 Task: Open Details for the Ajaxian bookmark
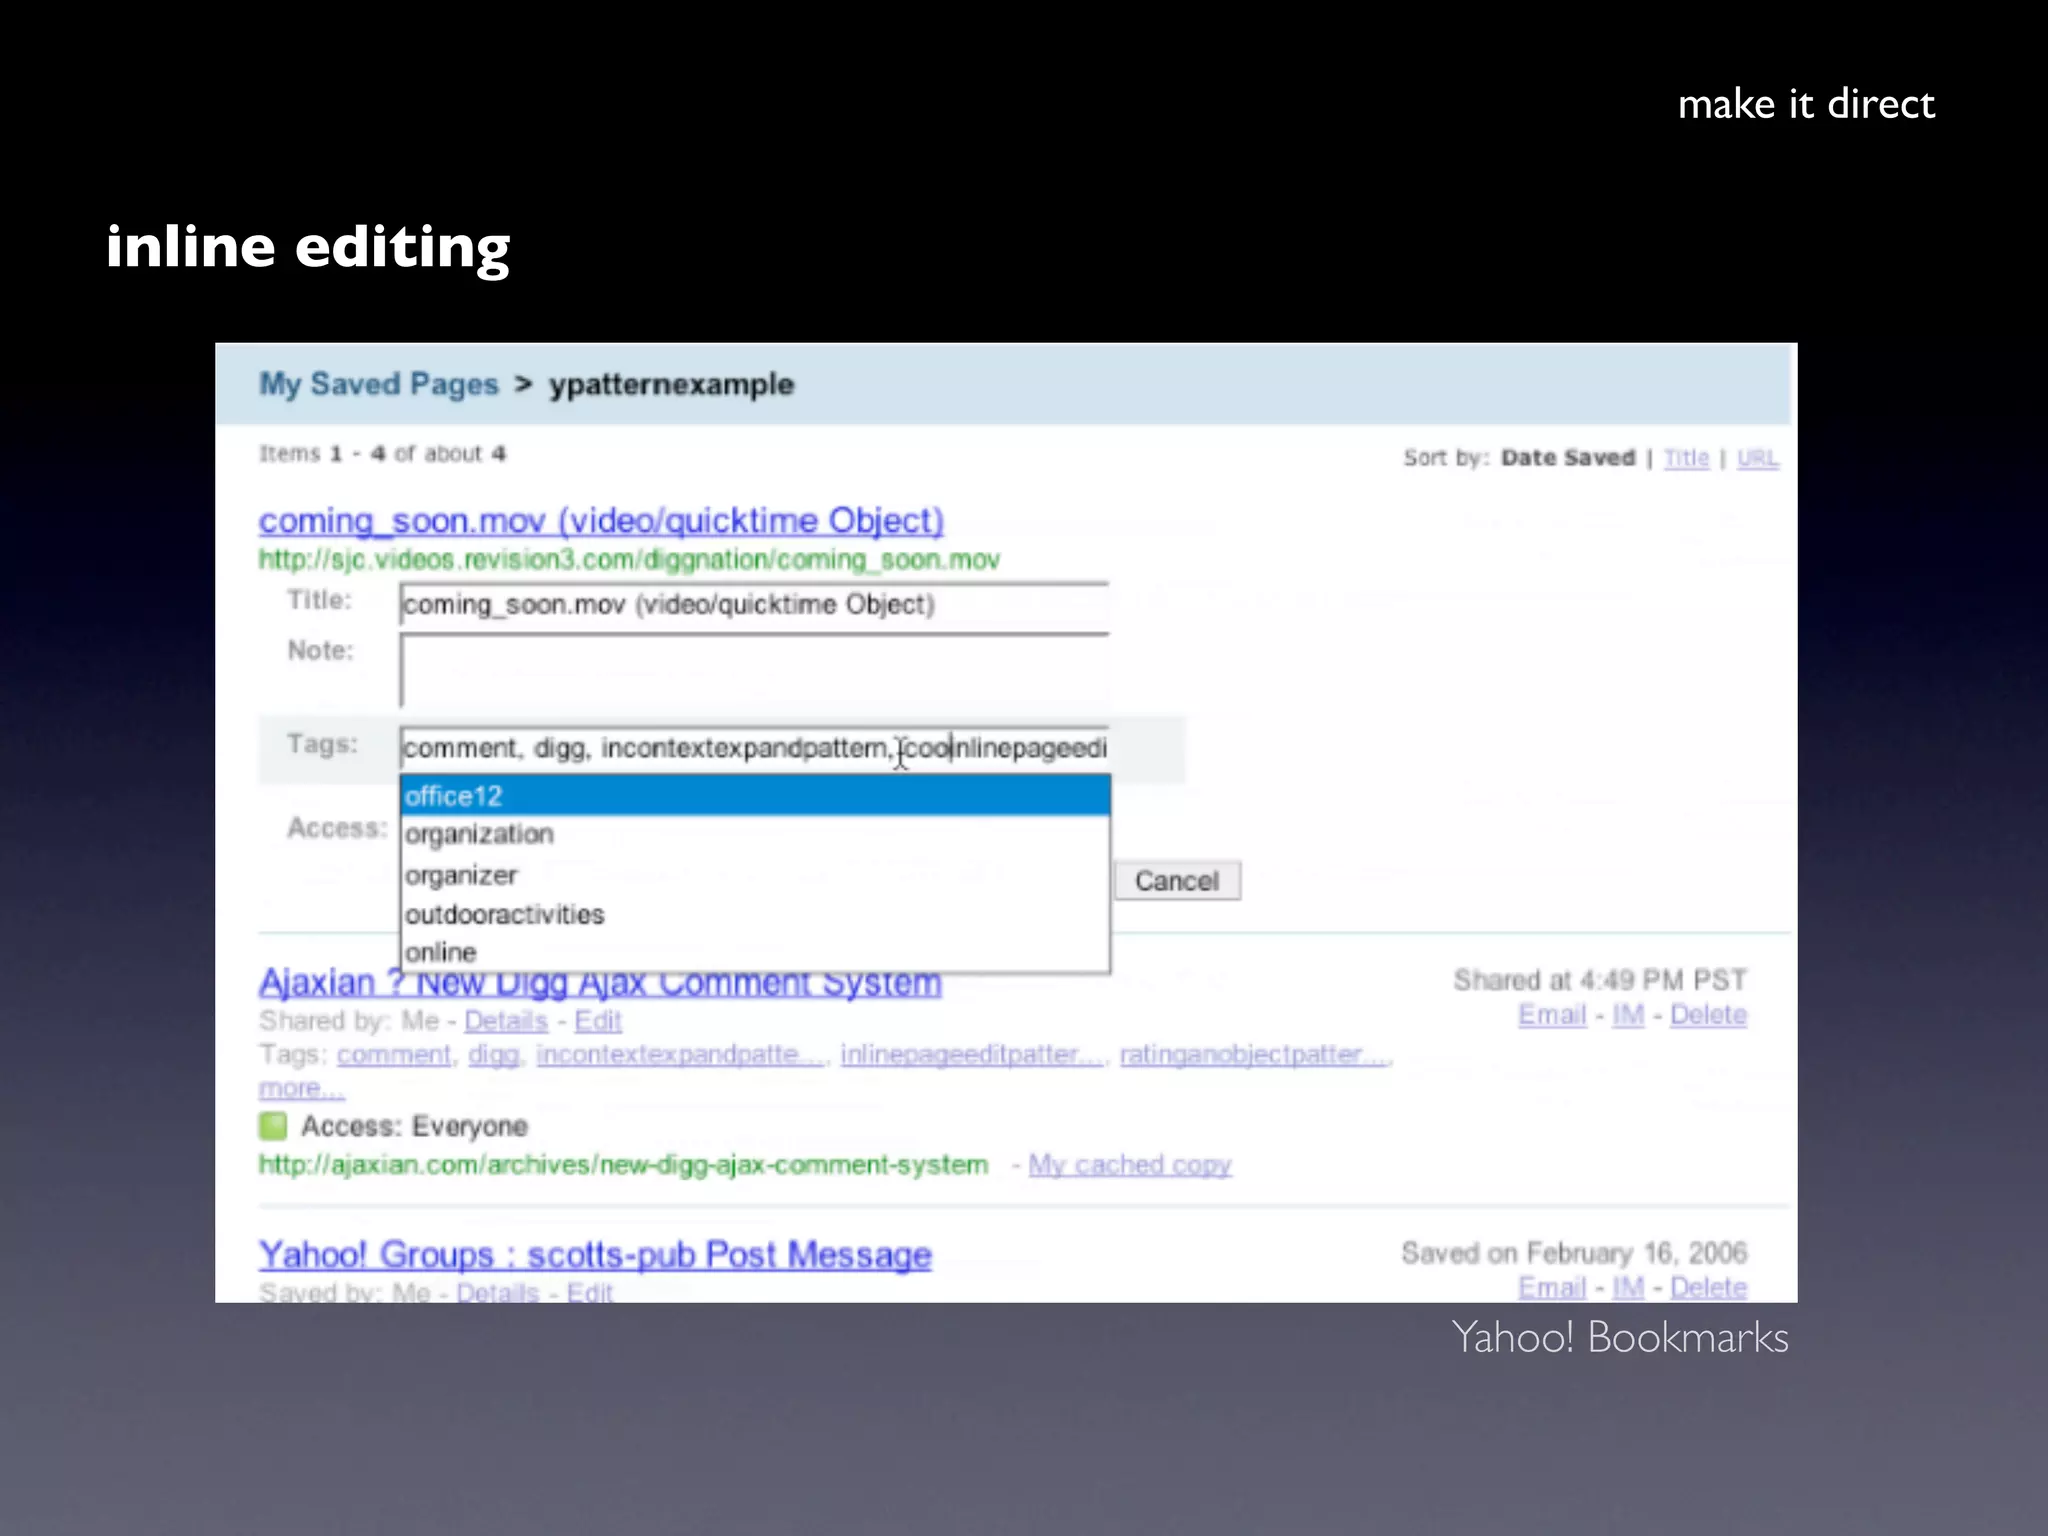pyautogui.click(x=506, y=1021)
